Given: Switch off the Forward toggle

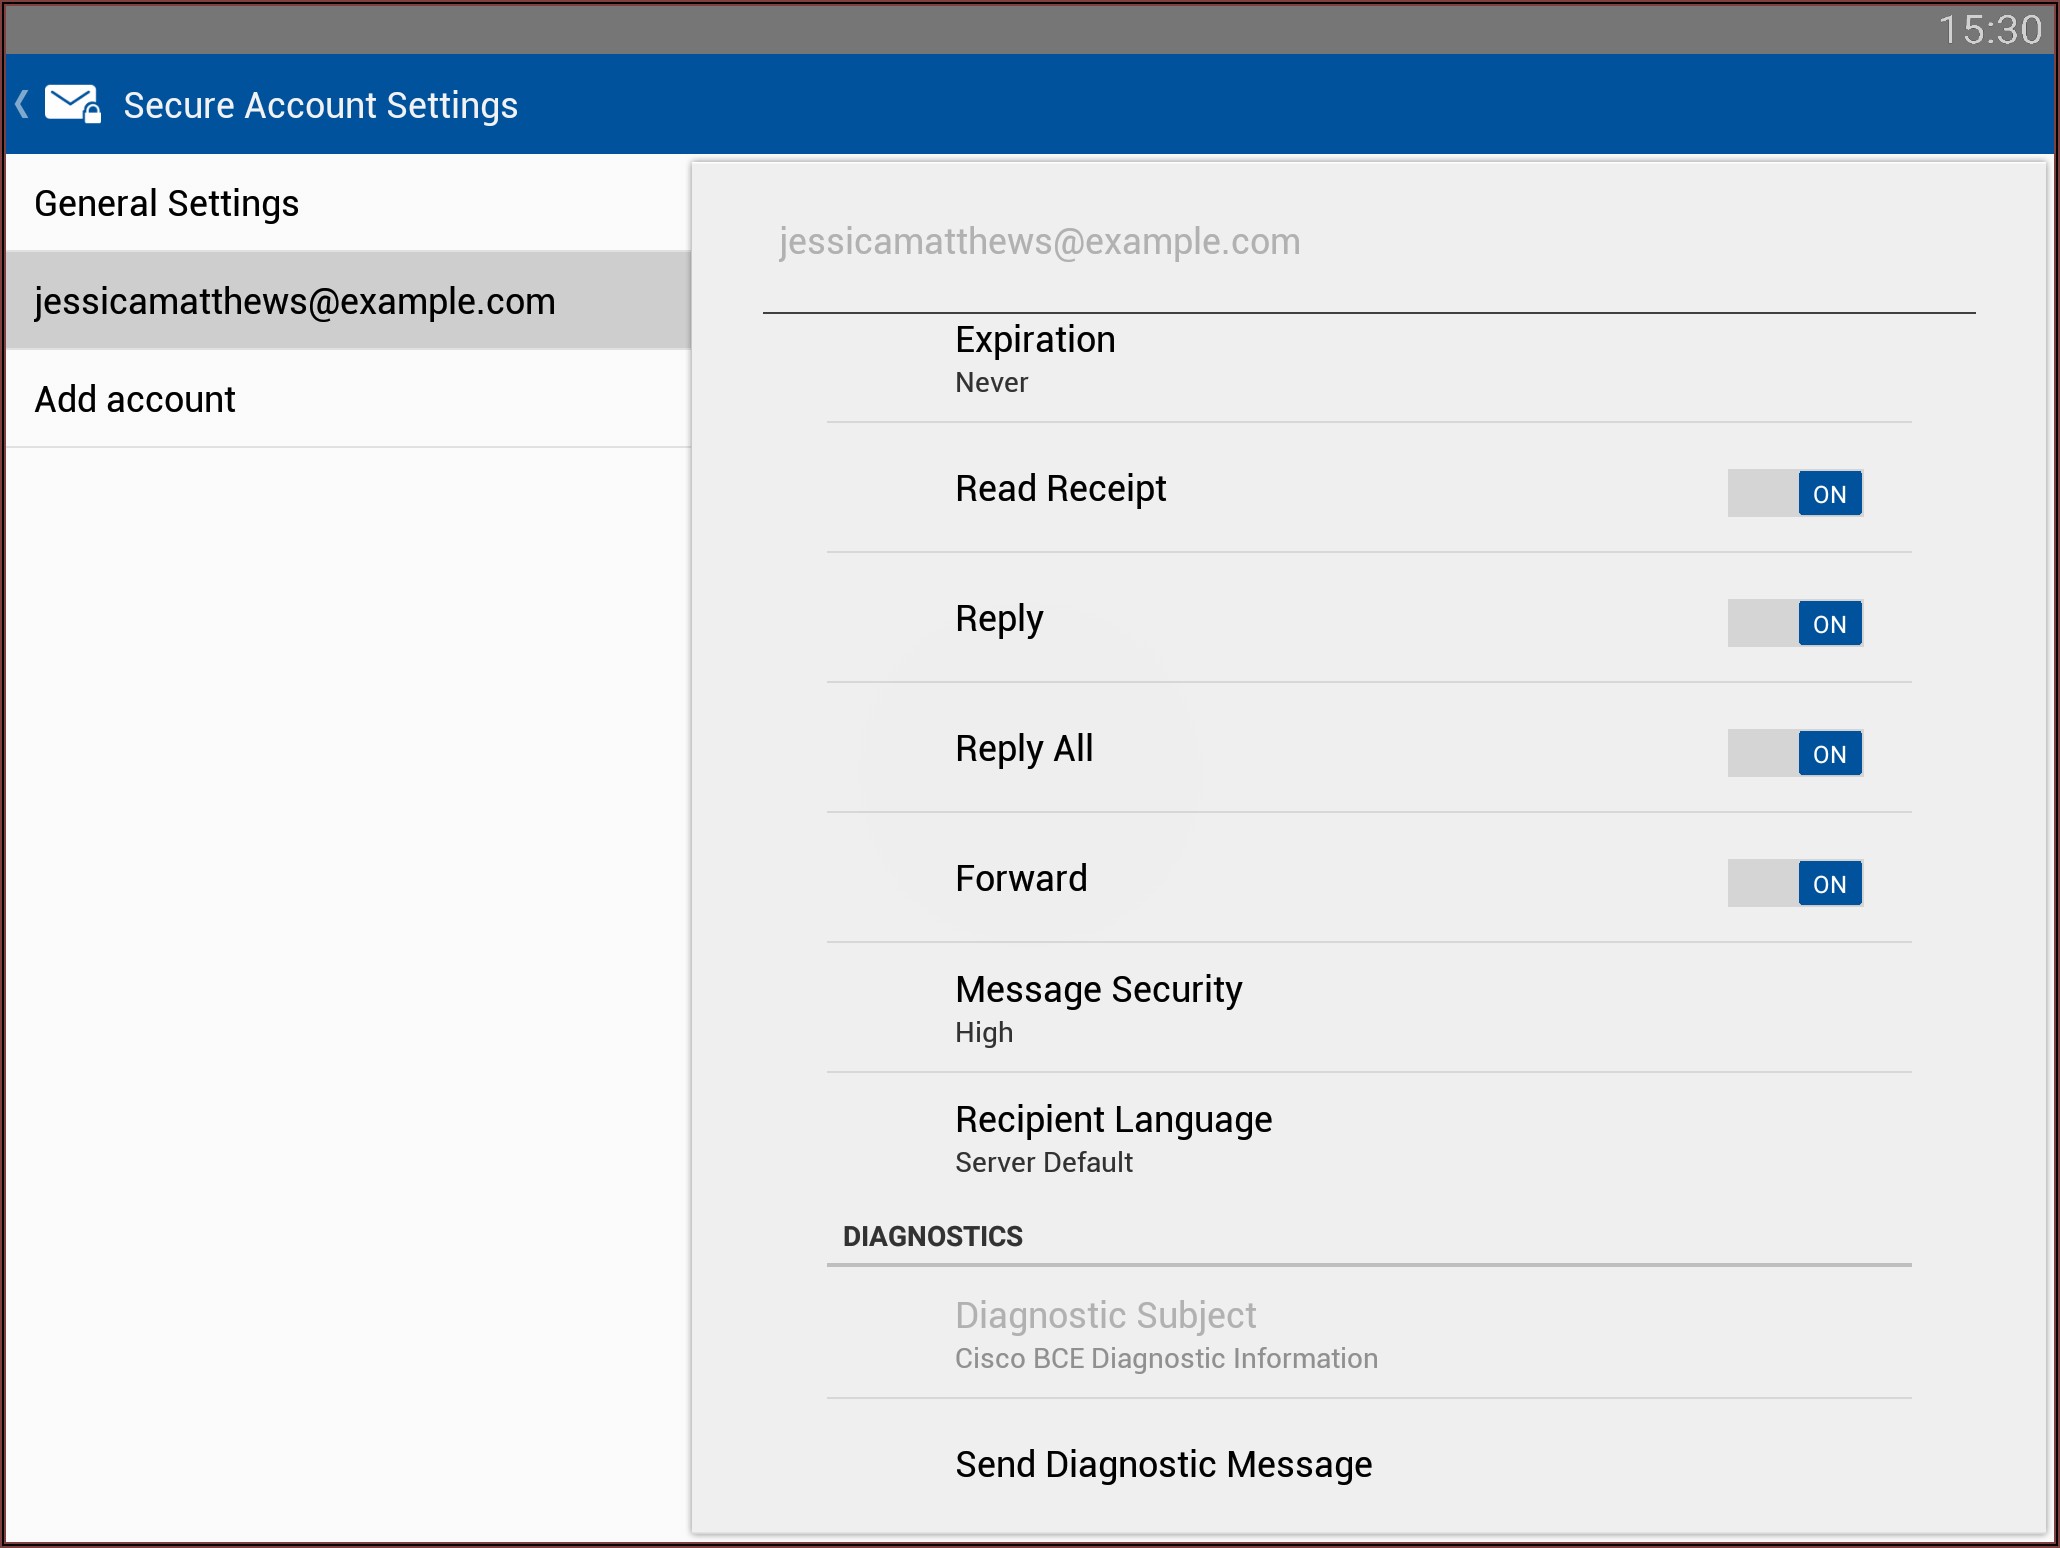Looking at the screenshot, I should click(x=1794, y=883).
